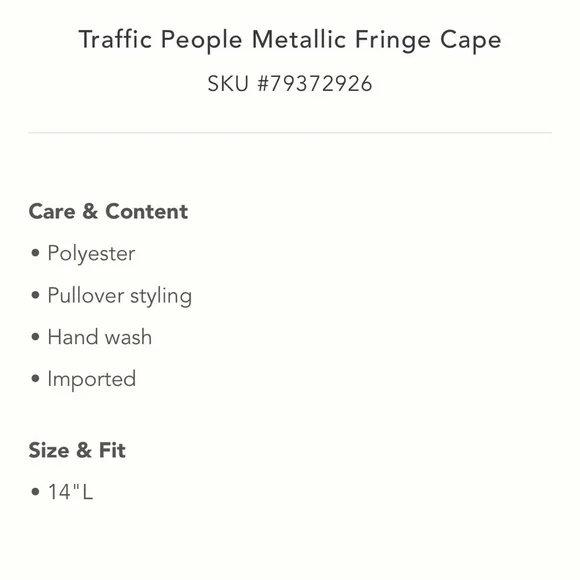The image size is (580, 580).
Task: Click the word Metallic in the title
Action: pos(299,39)
